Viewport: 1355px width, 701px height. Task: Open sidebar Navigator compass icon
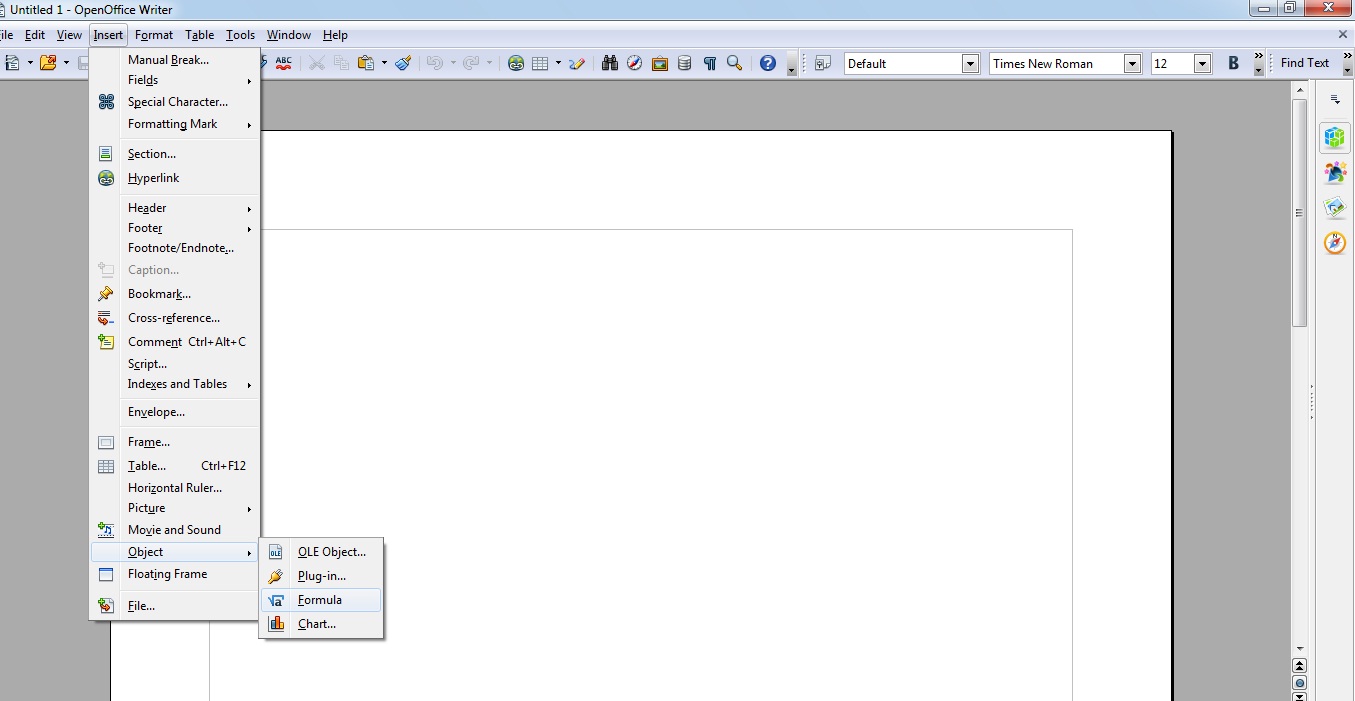coord(1335,243)
